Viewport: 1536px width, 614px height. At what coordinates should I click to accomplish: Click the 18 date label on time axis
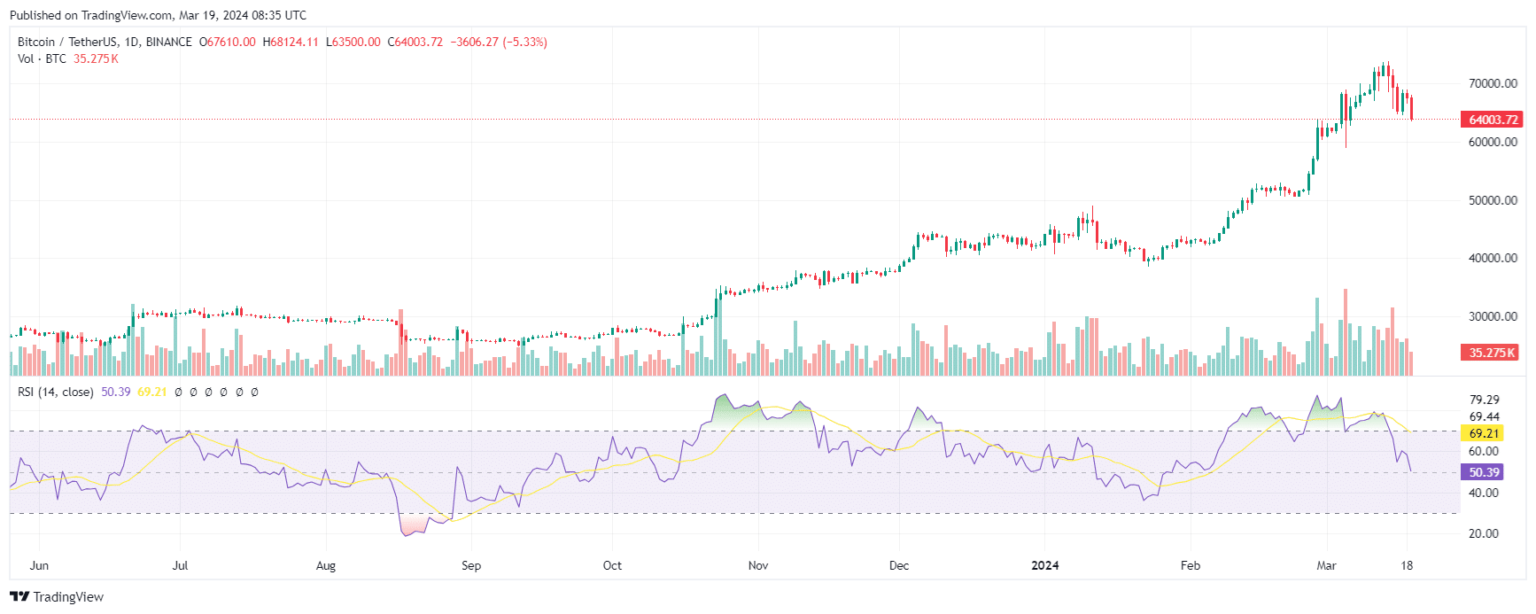(1406, 565)
